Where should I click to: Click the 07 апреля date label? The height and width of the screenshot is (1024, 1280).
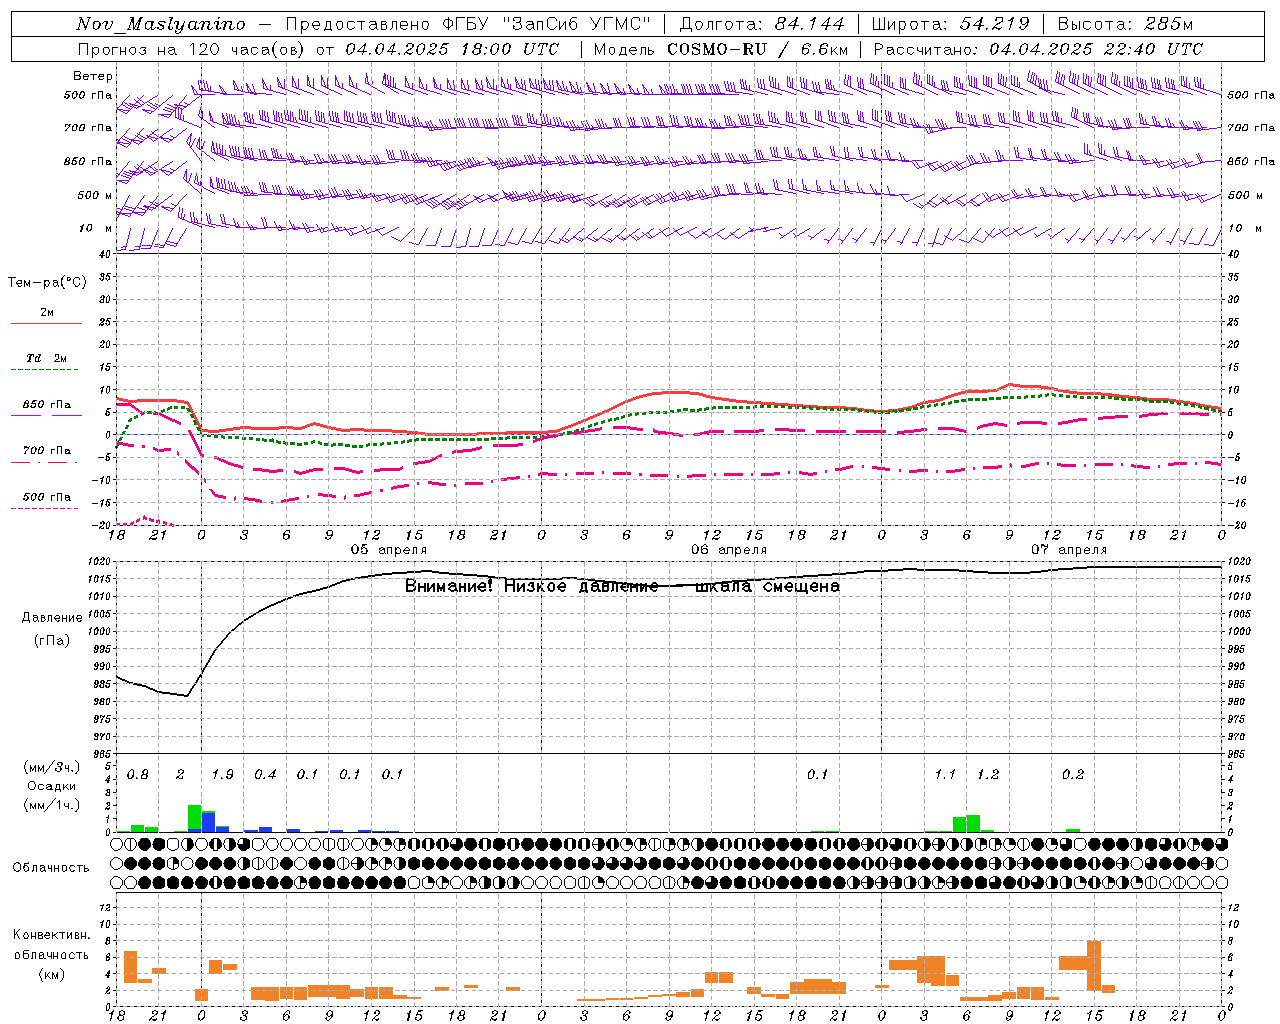point(1069,550)
